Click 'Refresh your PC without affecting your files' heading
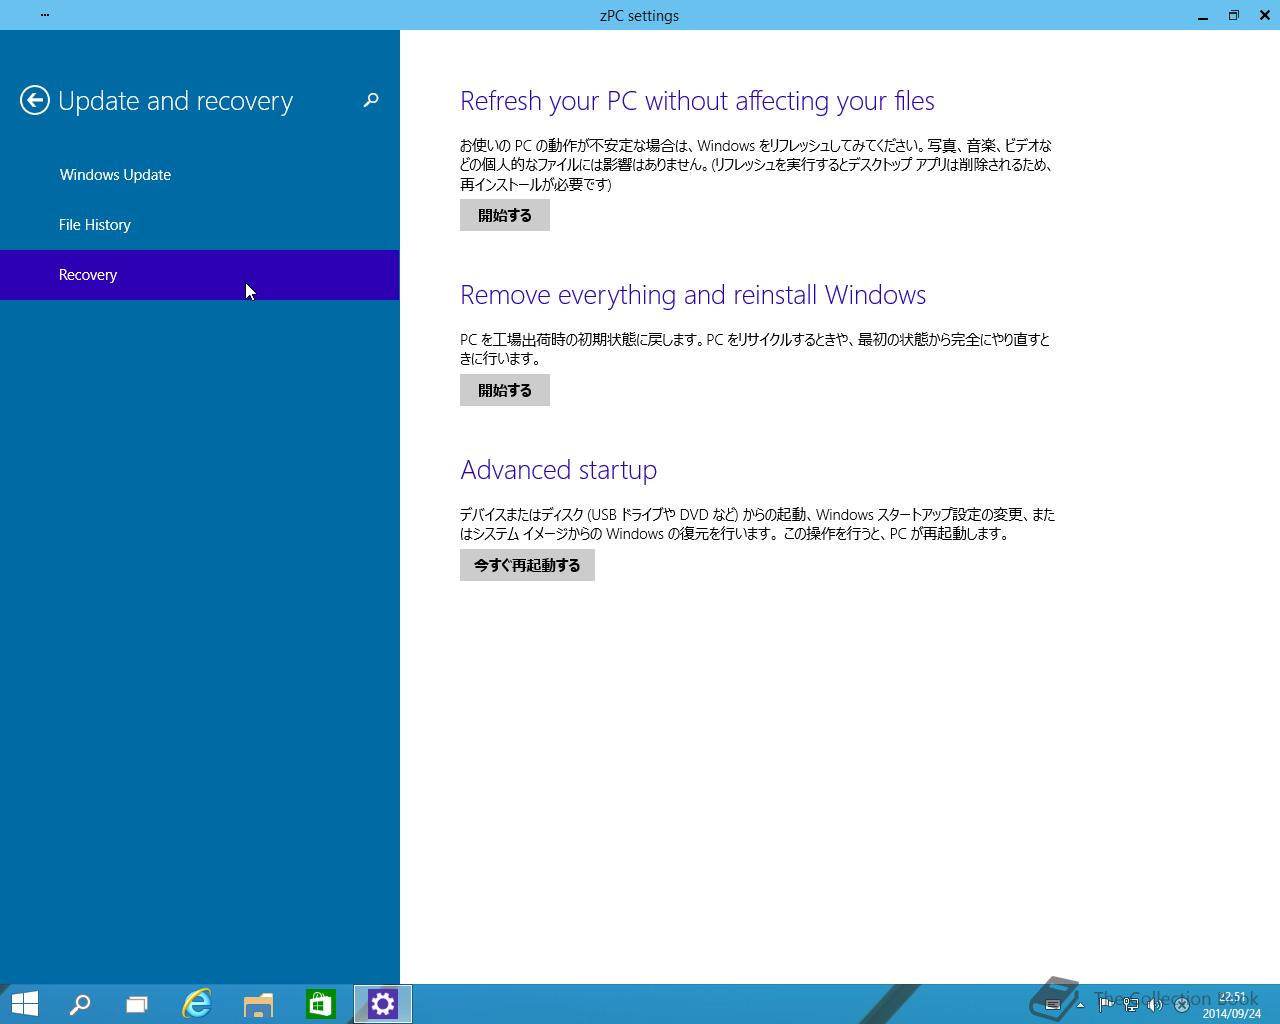The height and width of the screenshot is (1024, 1280). point(697,101)
